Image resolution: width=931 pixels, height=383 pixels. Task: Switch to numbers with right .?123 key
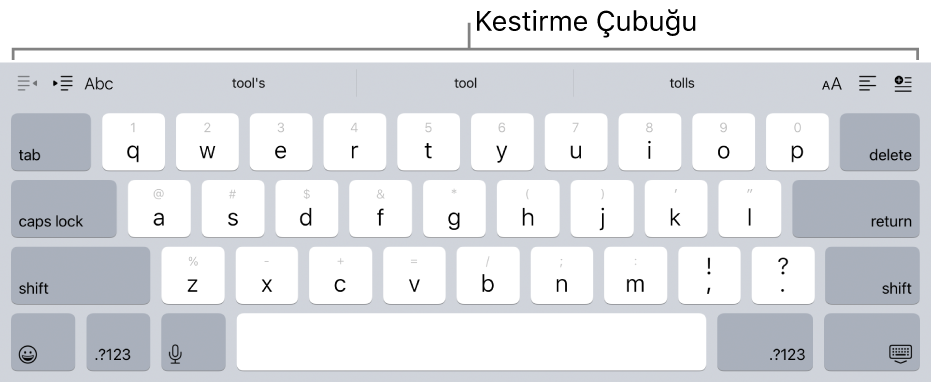click(x=765, y=342)
